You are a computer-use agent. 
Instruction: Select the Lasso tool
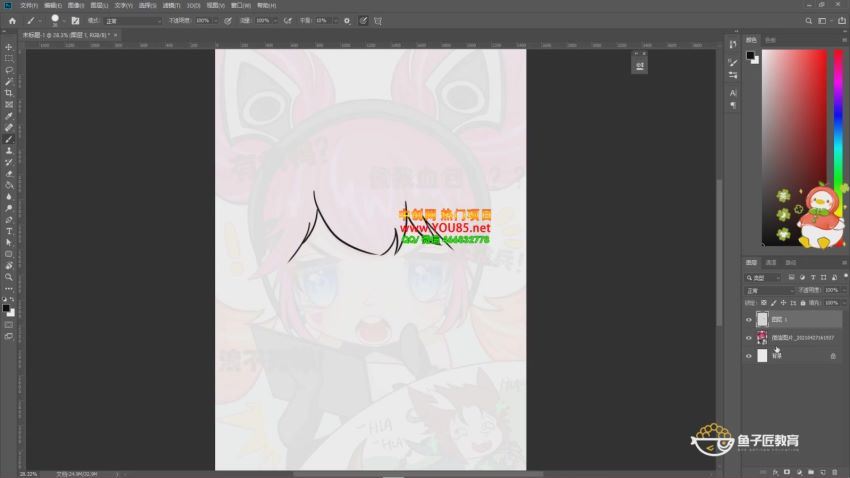tap(9, 70)
